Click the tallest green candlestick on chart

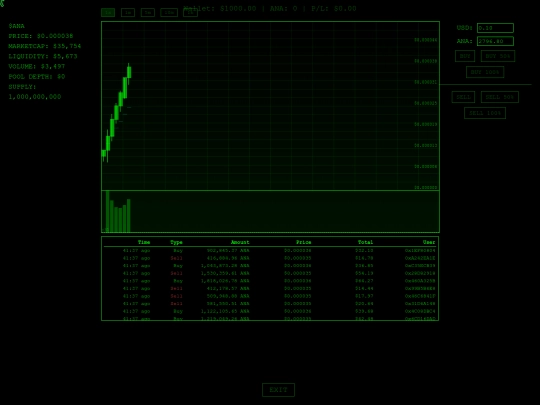[x=125, y=88]
